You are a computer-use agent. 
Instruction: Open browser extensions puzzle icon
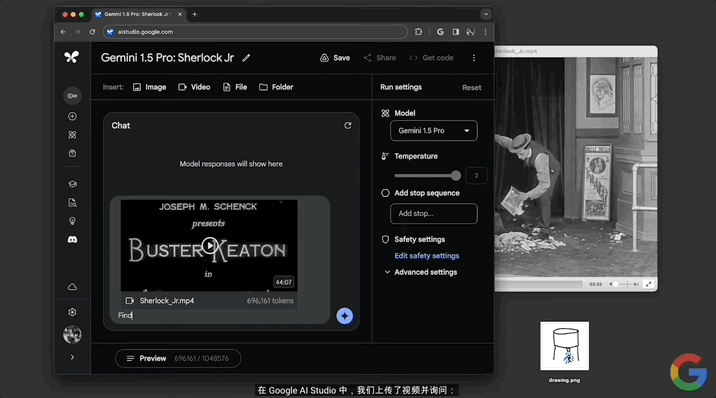point(418,32)
